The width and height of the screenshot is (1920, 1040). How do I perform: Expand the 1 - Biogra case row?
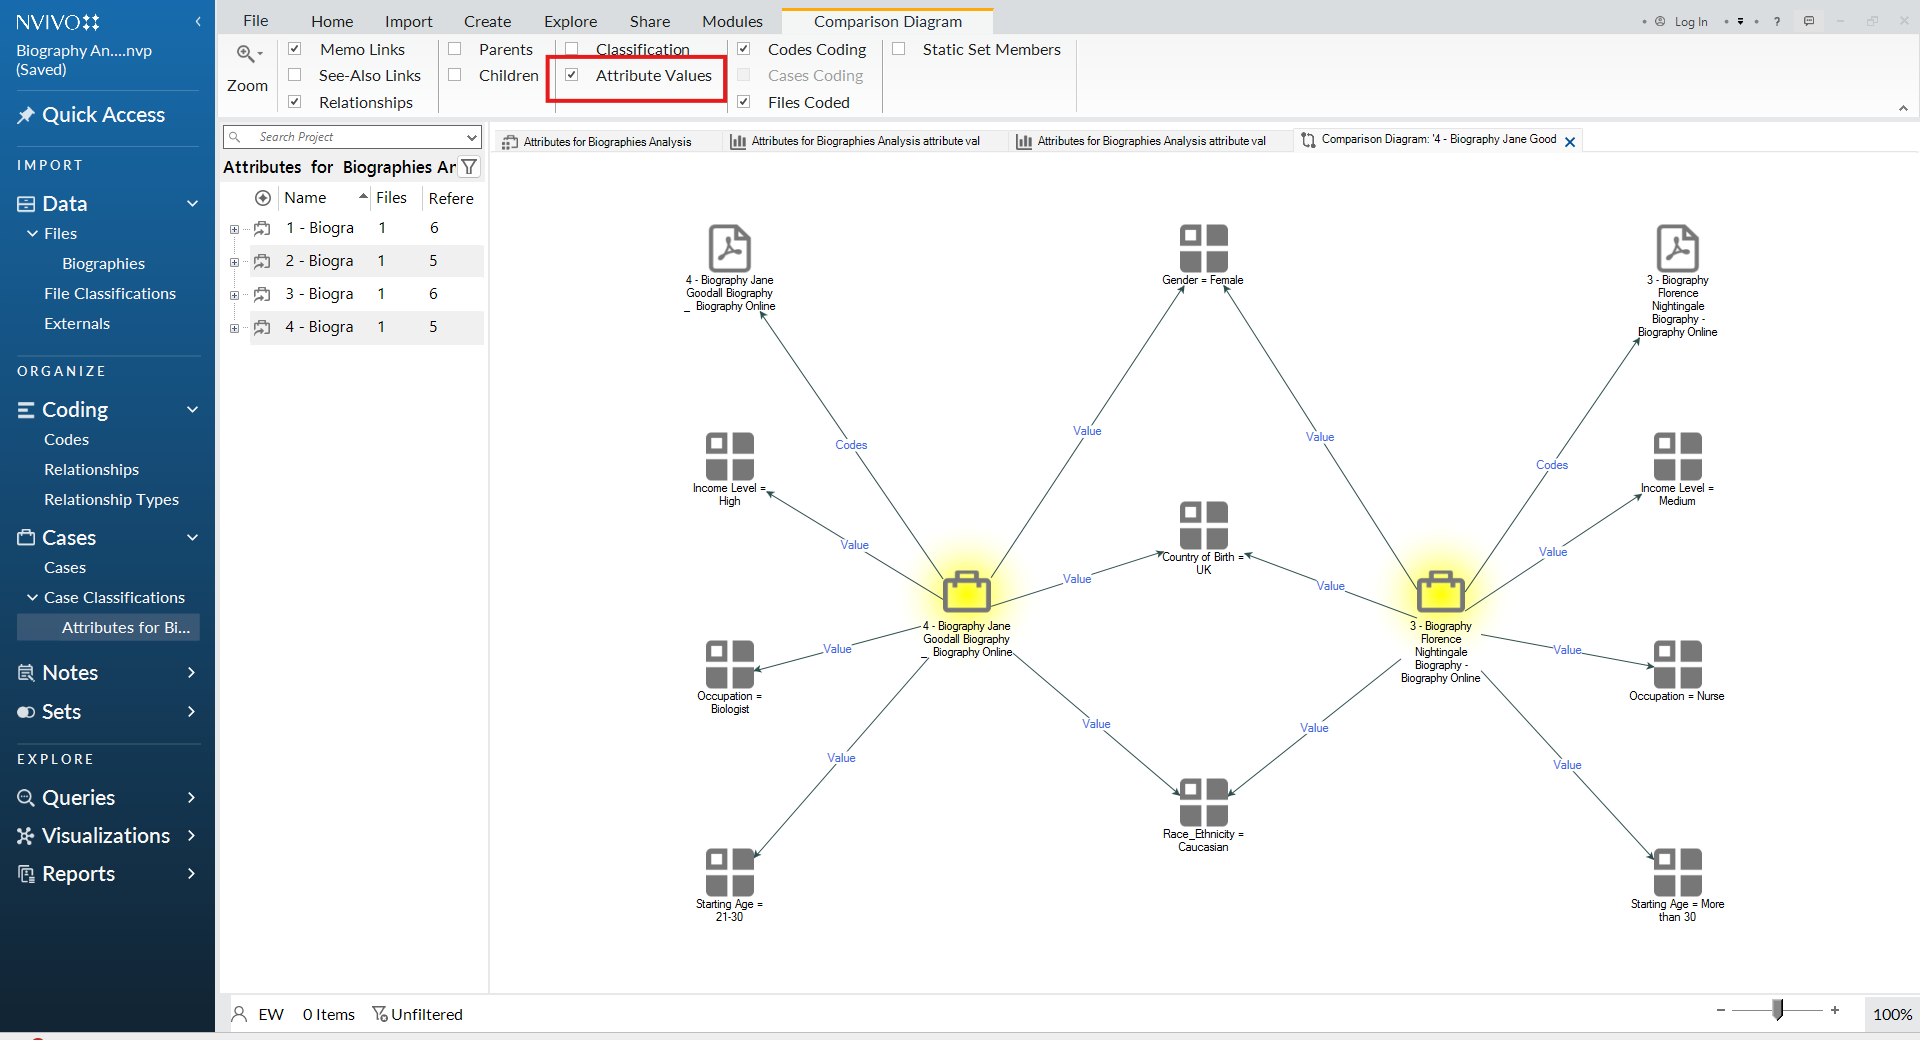click(234, 229)
